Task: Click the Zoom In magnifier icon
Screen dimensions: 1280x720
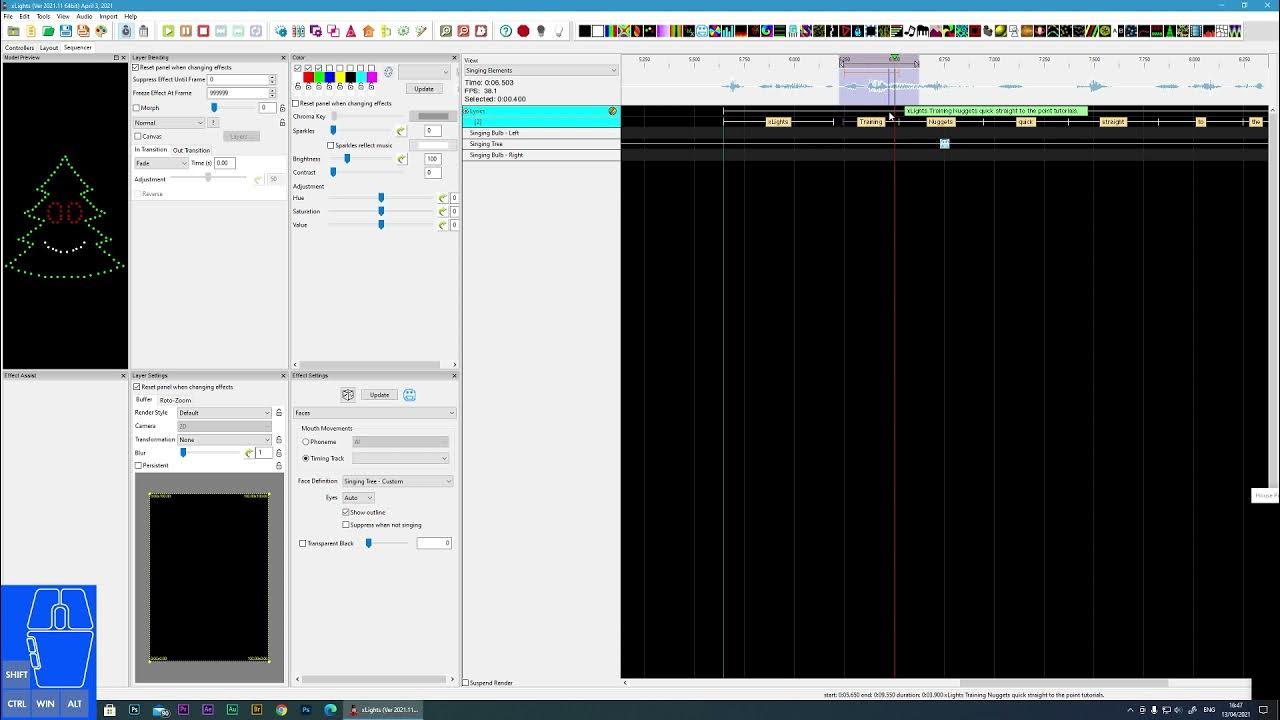Action: click(446, 31)
